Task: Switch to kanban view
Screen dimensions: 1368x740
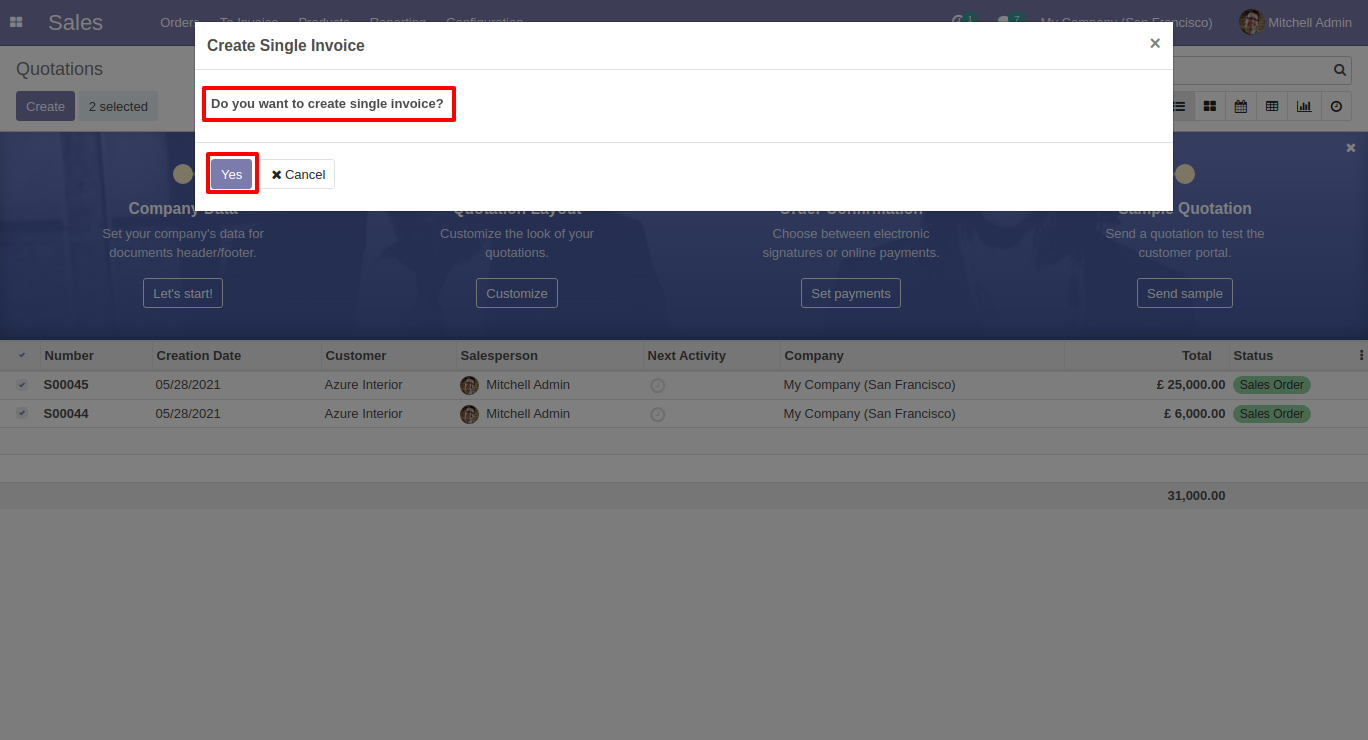Action: click(1210, 106)
